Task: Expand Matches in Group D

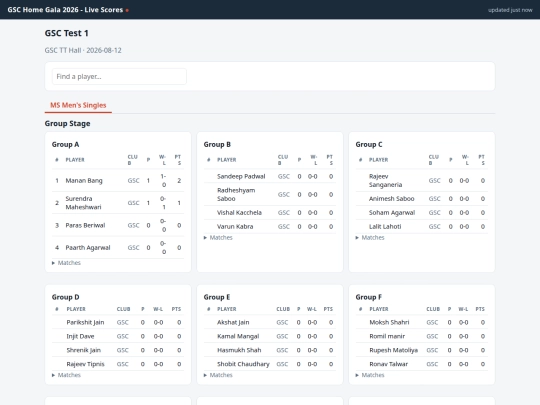Action: coord(66,375)
